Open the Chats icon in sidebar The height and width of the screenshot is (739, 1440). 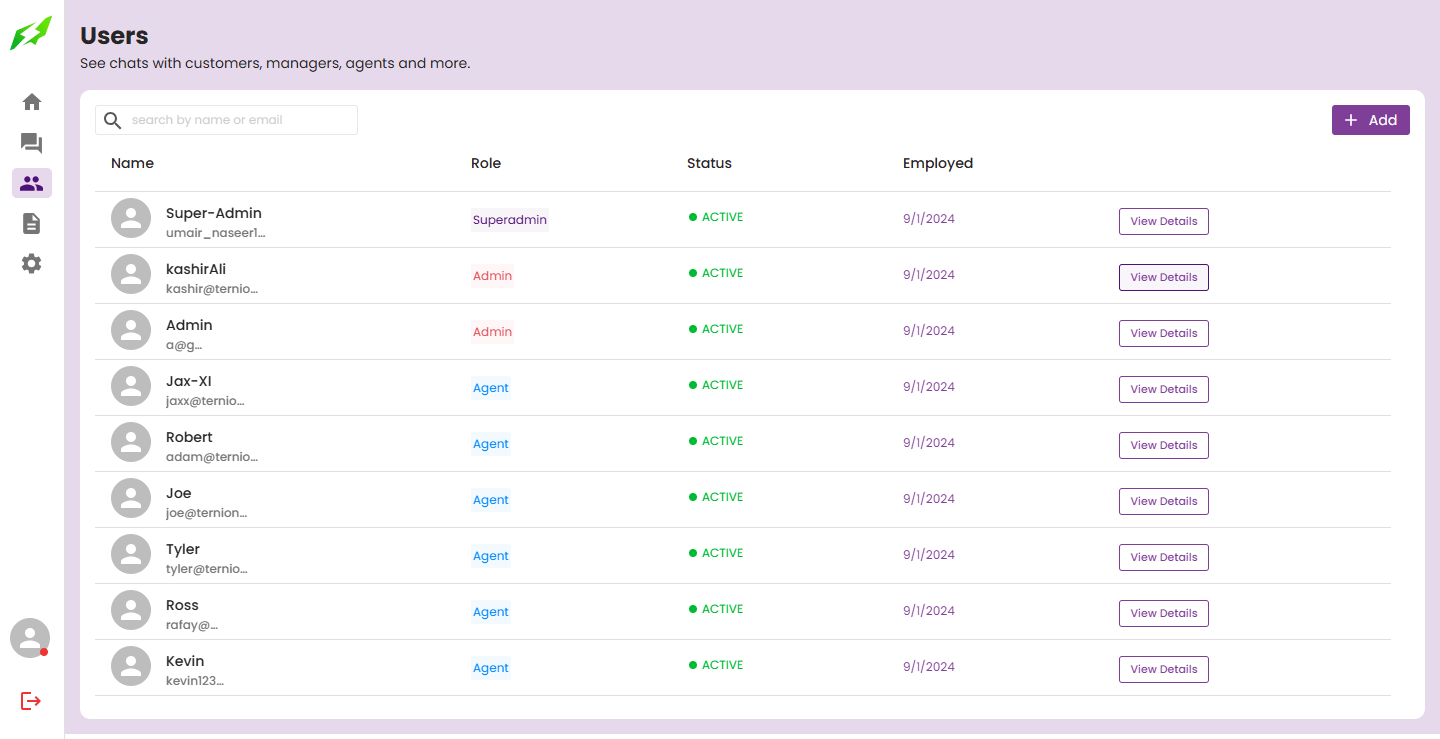[32, 143]
